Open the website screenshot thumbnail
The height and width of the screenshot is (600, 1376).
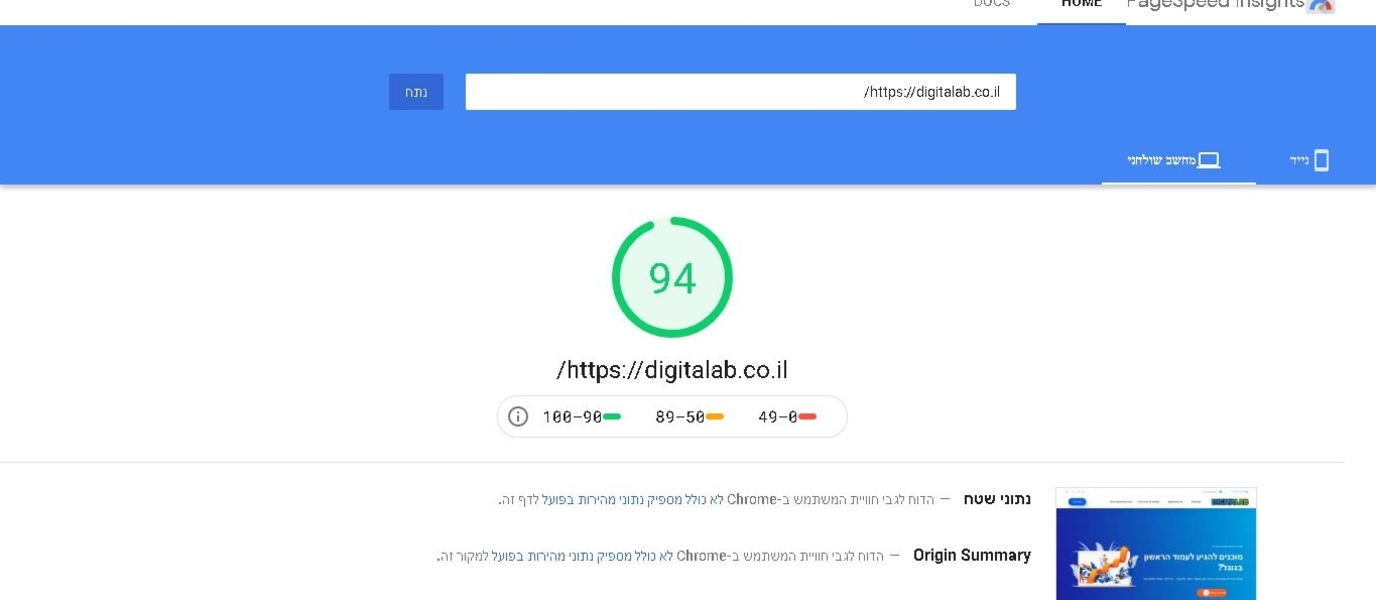(1156, 544)
